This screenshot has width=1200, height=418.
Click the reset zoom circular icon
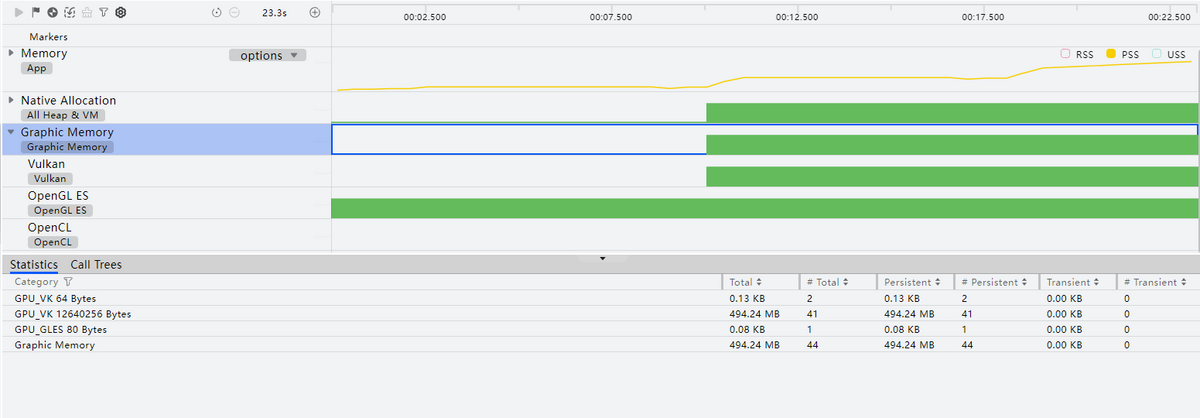217,13
